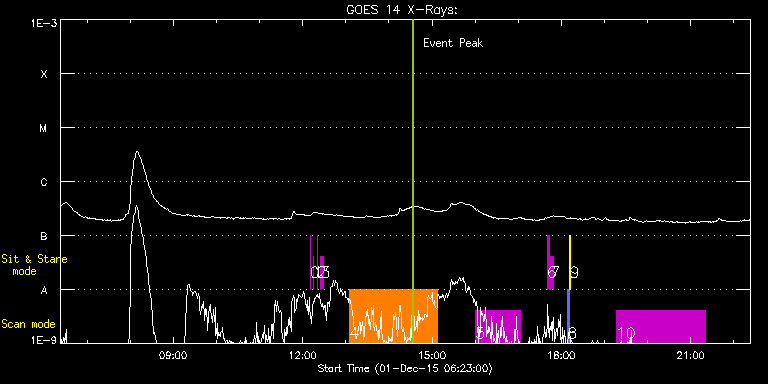The image size is (768, 384).
Task: Click the 15:00 time axis label
Action: pyautogui.click(x=432, y=355)
